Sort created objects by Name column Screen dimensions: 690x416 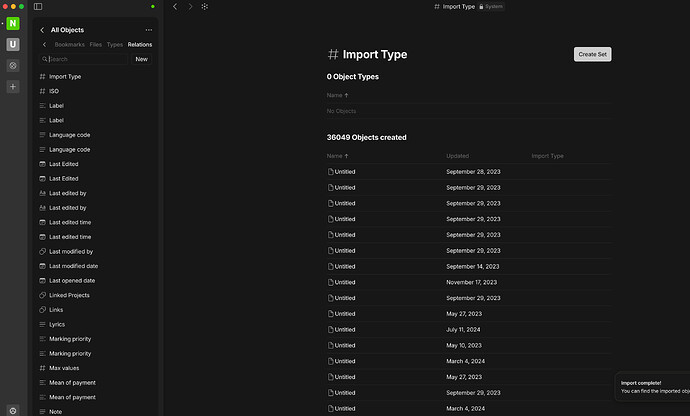click(x=338, y=156)
